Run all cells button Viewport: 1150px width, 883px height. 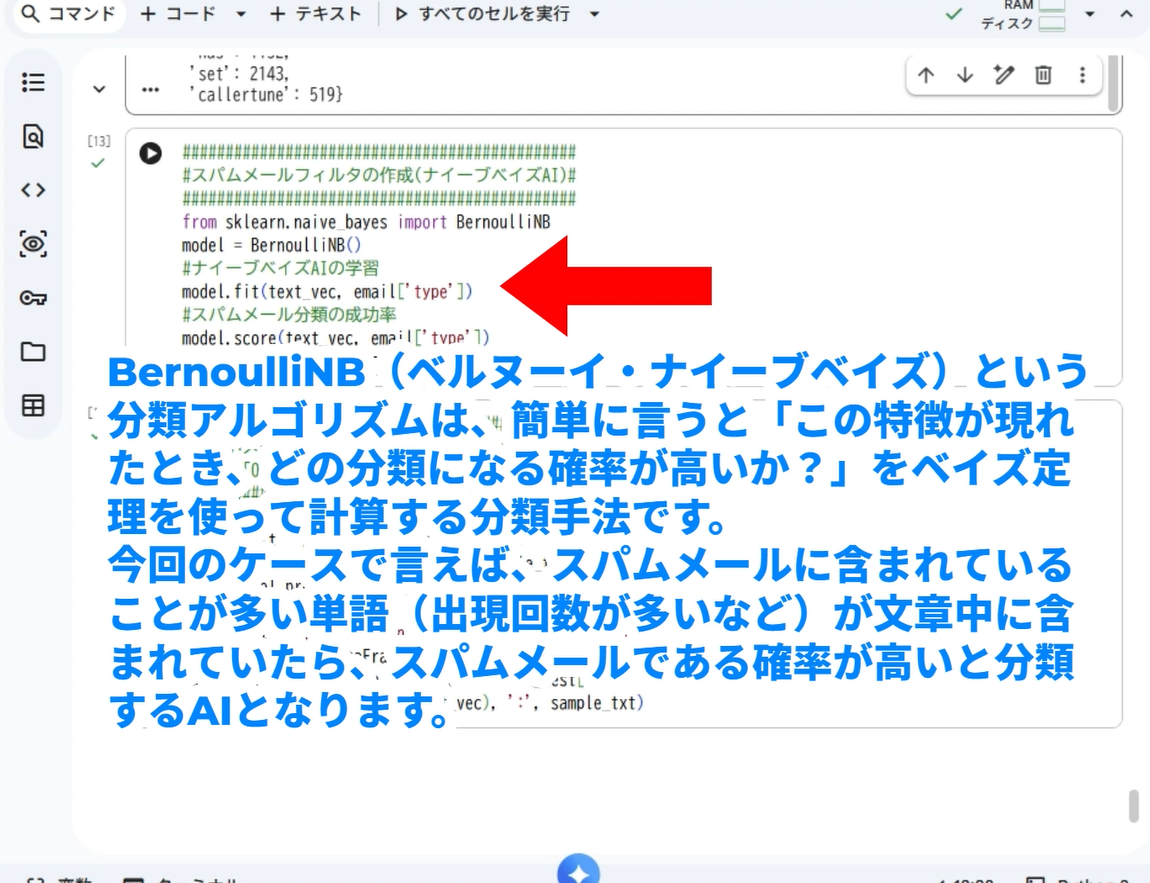[482, 14]
